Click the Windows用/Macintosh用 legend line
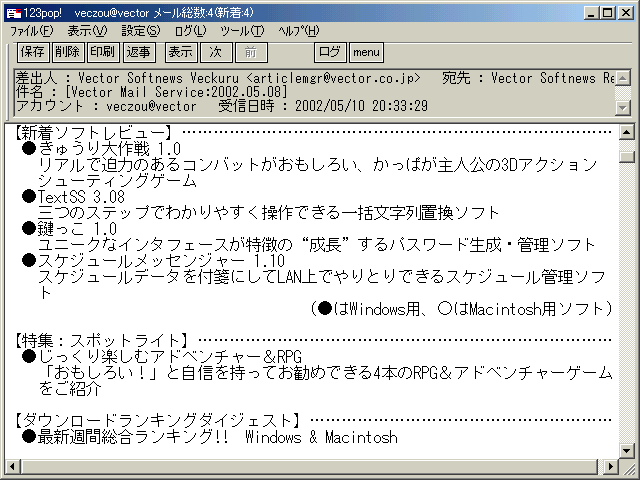Image resolution: width=640 pixels, height=480 pixels. 461,309
